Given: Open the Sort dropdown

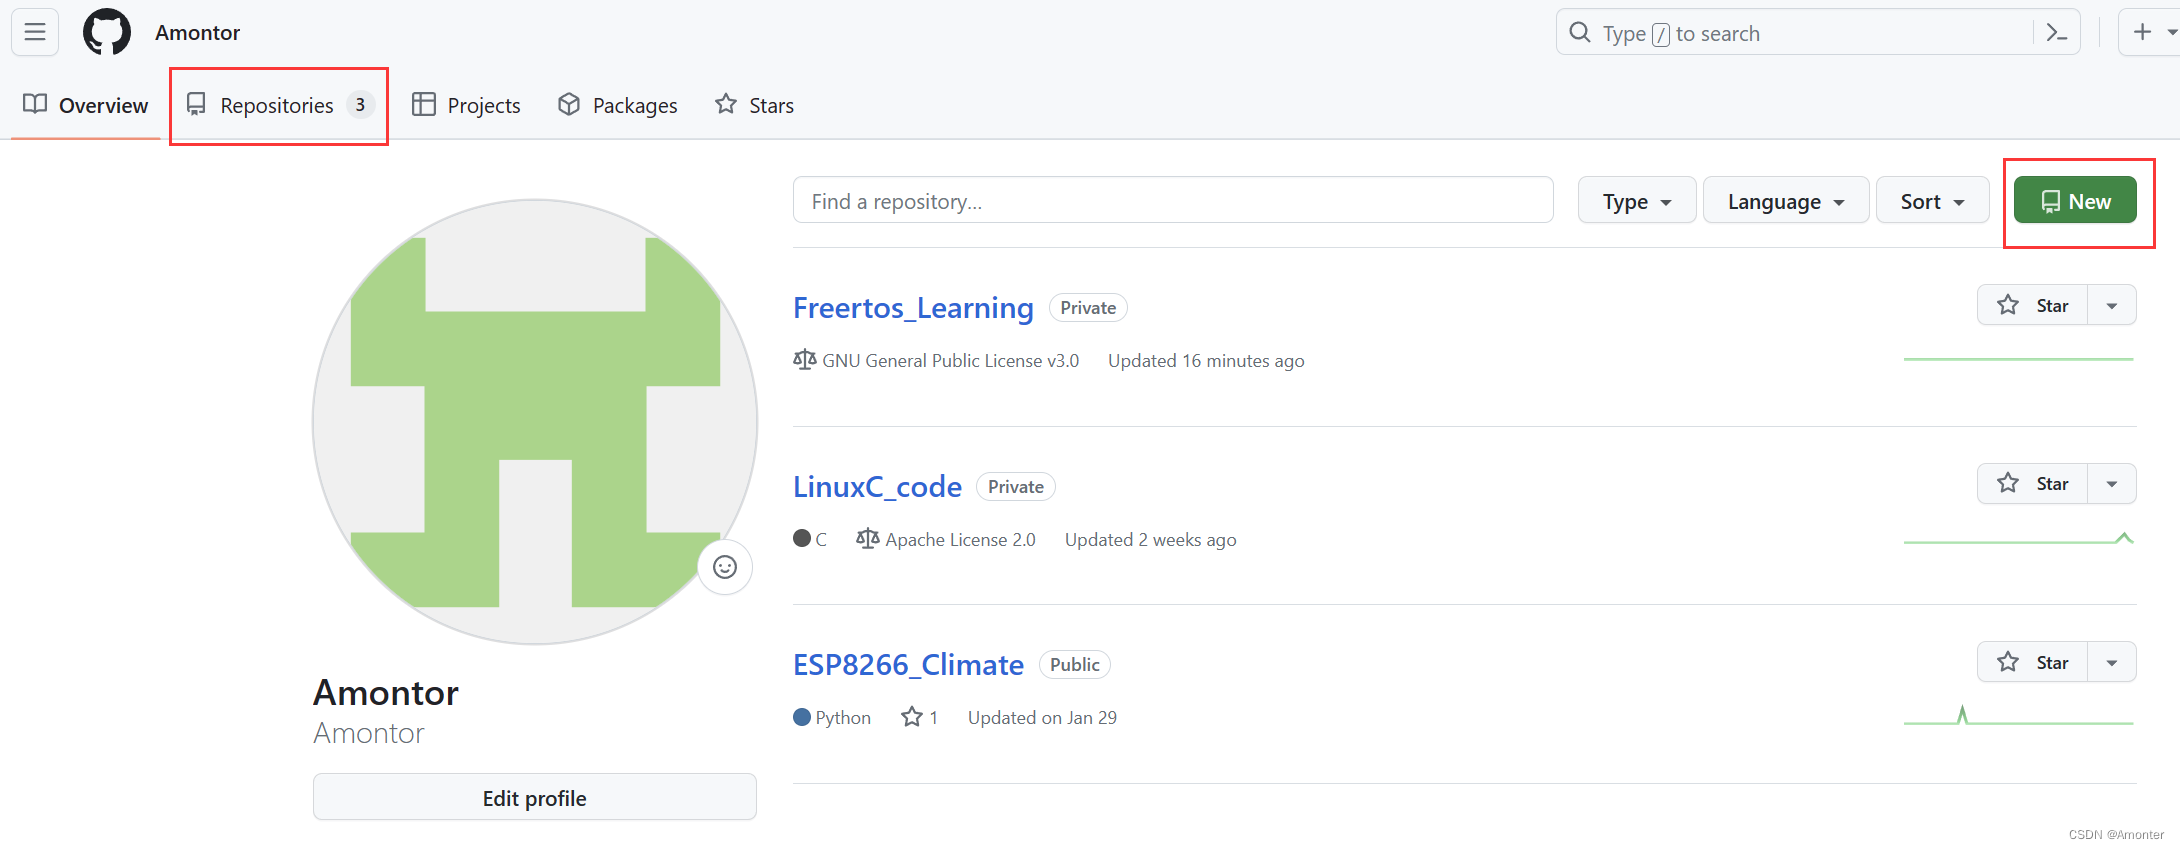Looking at the screenshot, I should point(1932,201).
